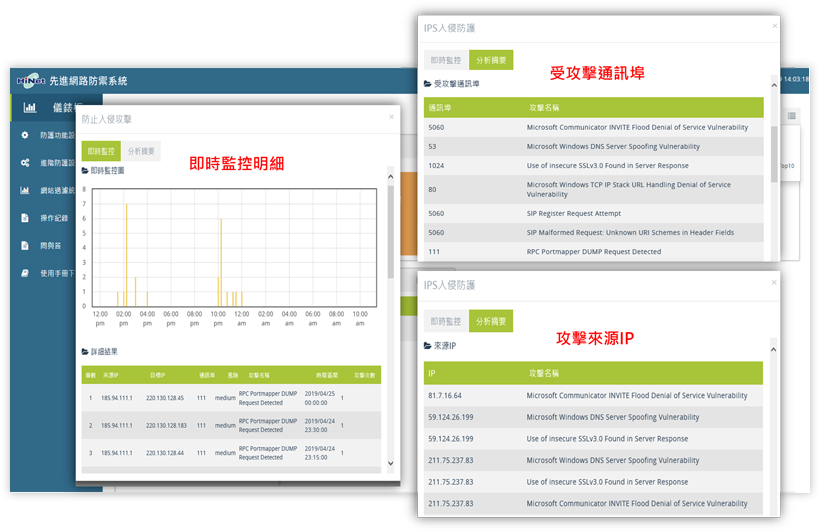
Task: Select 即時監控 tab in 防止入侵攻擊 dialog
Action: click(x=101, y=151)
